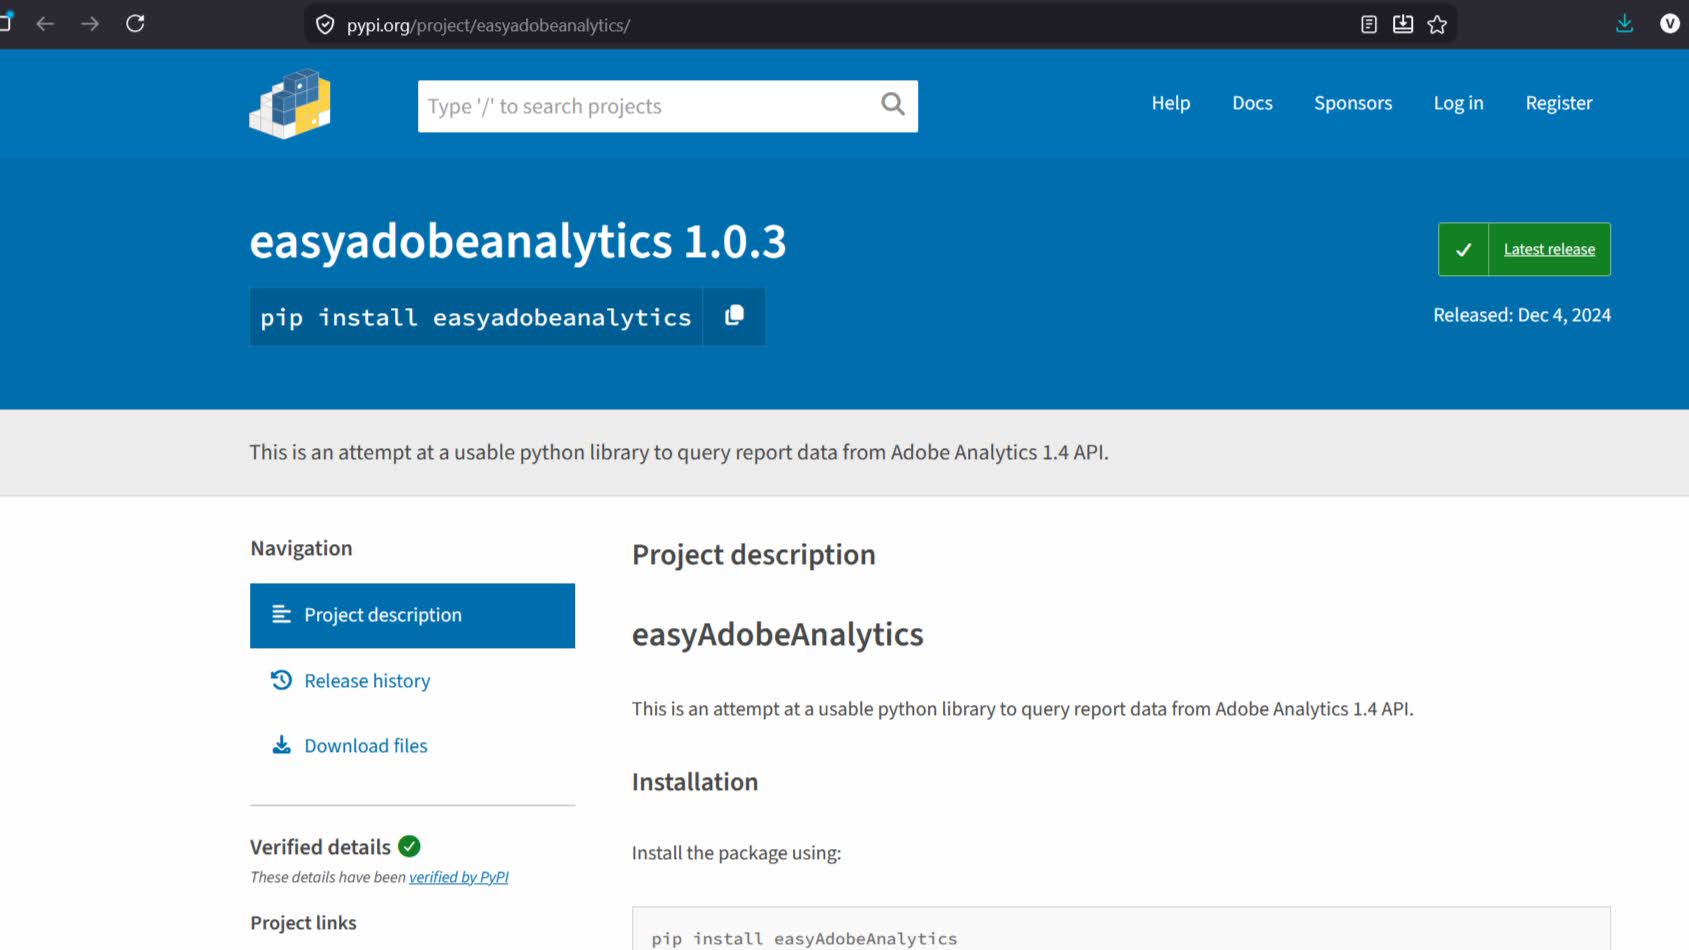Click the search magnifier icon
Viewport: 1689px width, 950px height.
click(893, 104)
